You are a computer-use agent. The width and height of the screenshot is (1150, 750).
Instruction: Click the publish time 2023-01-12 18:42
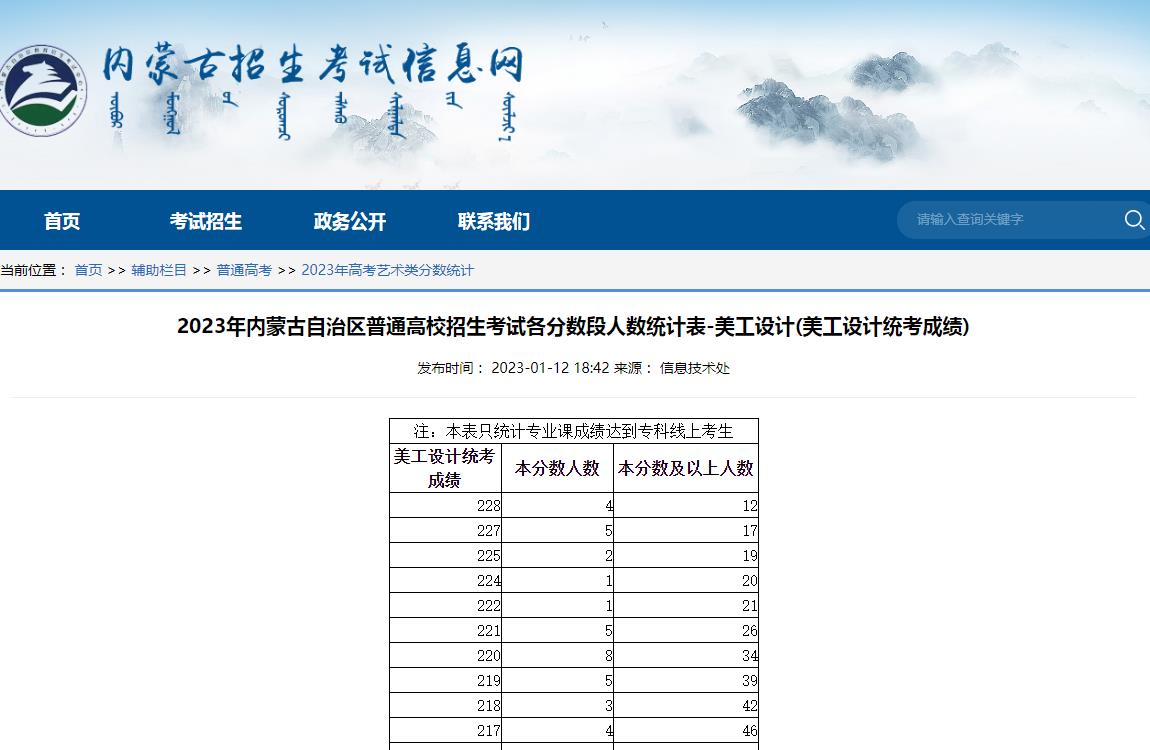[550, 368]
